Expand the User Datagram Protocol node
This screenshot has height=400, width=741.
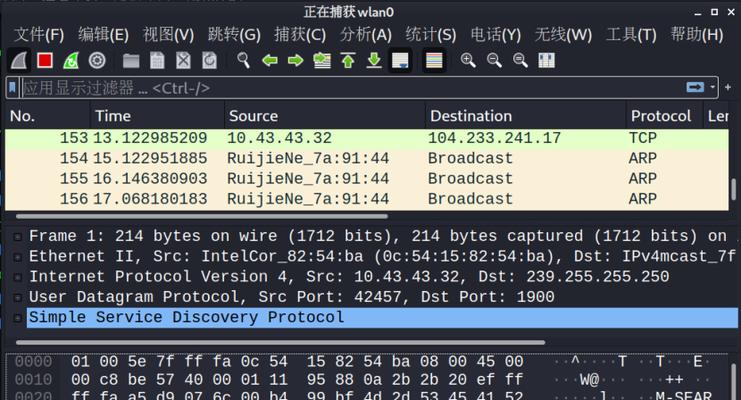tap(17, 298)
